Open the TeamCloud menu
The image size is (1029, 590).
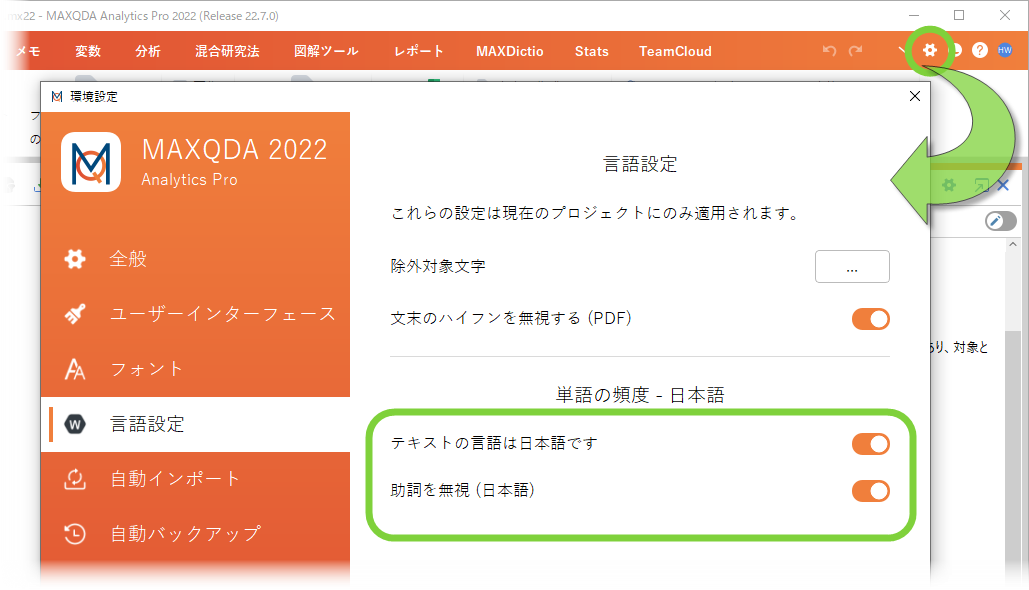(675, 51)
